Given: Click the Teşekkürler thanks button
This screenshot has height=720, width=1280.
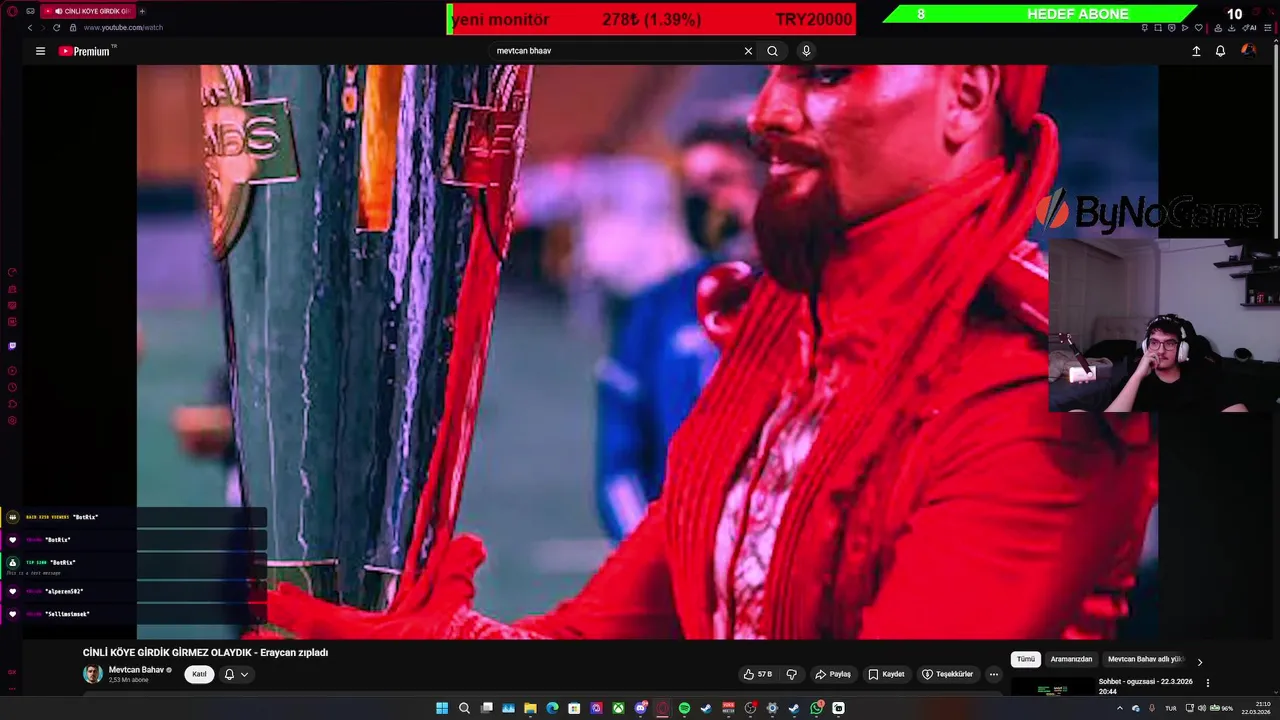Looking at the screenshot, I should tap(947, 674).
